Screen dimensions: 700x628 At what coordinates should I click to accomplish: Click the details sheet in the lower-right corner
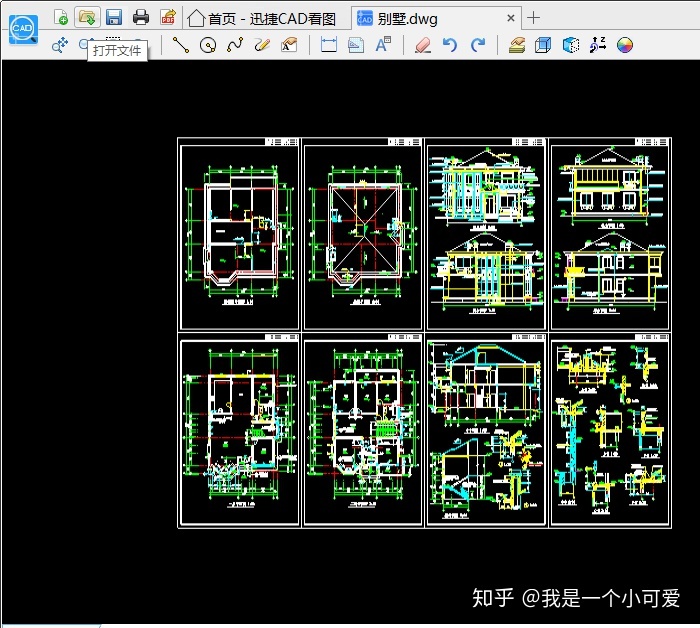click(610, 430)
